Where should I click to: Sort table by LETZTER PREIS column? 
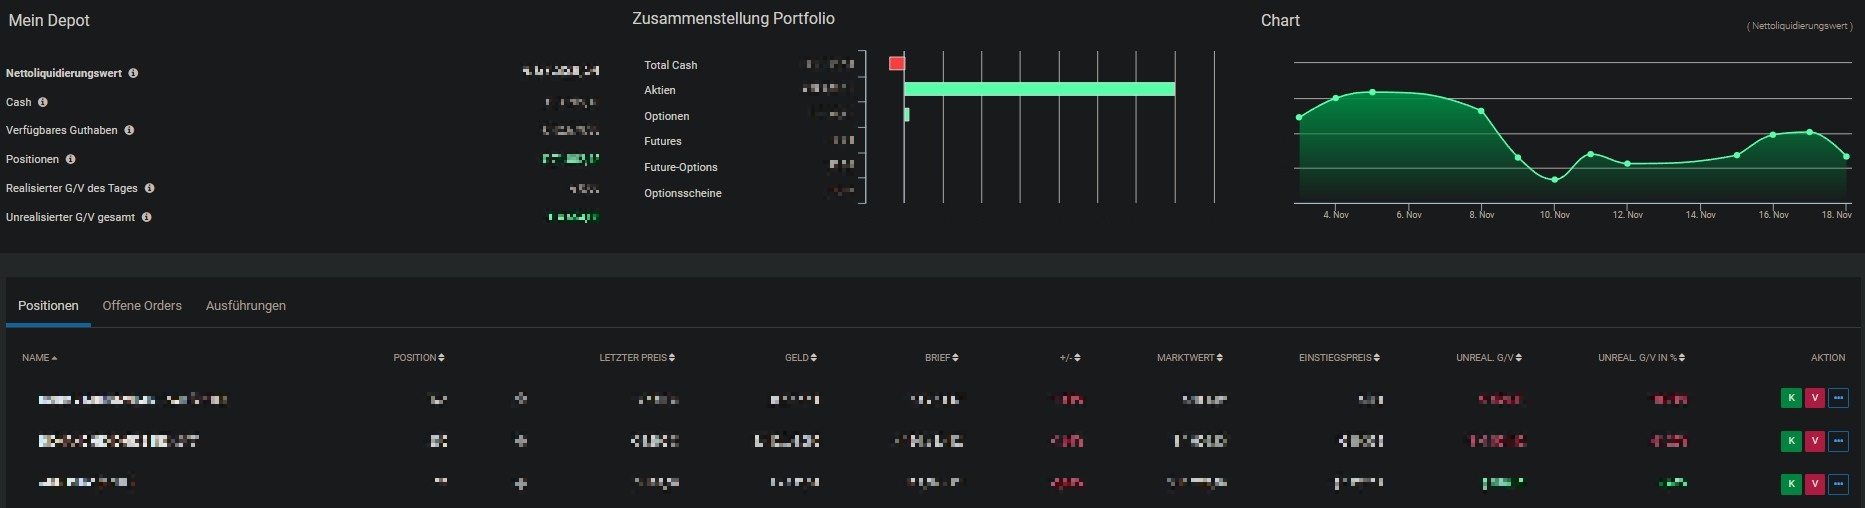[637, 358]
